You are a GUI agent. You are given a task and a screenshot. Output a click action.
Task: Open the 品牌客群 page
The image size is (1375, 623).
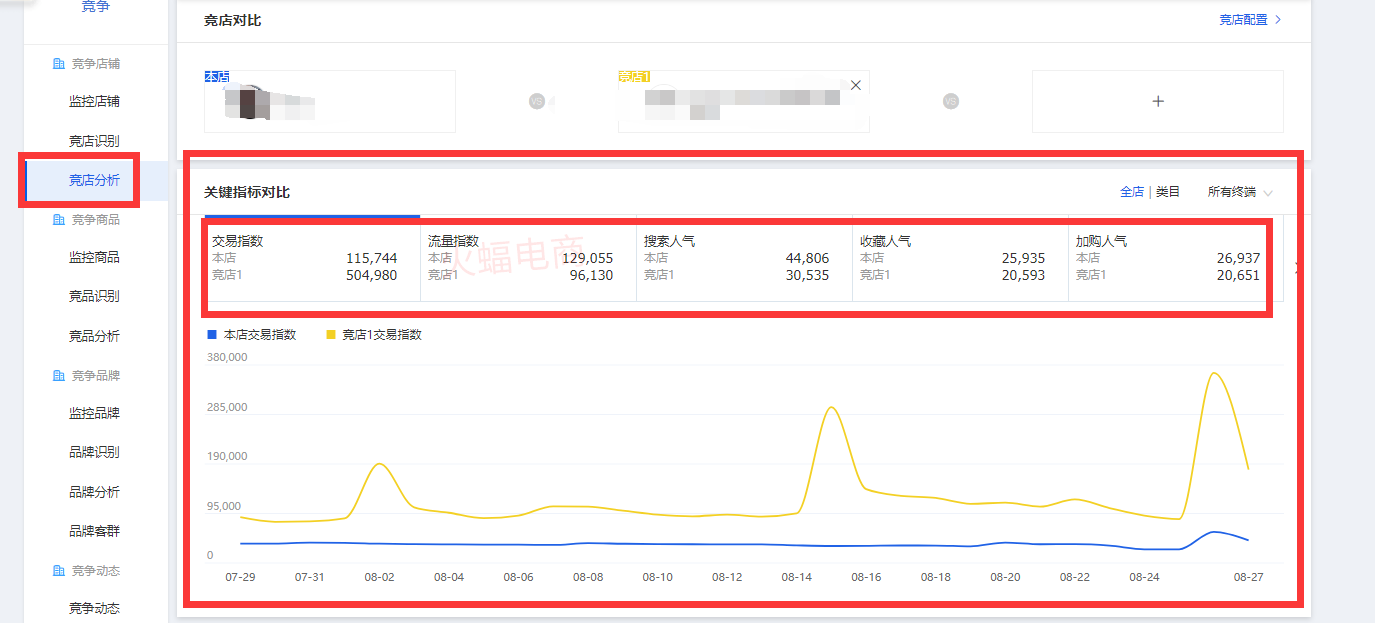coord(94,531)
